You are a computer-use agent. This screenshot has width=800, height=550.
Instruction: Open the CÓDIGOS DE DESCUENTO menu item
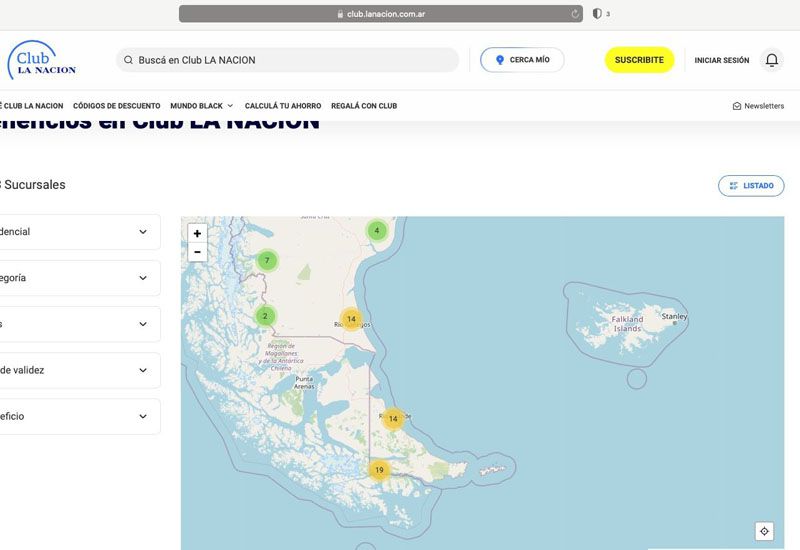(x=116, y=106)
